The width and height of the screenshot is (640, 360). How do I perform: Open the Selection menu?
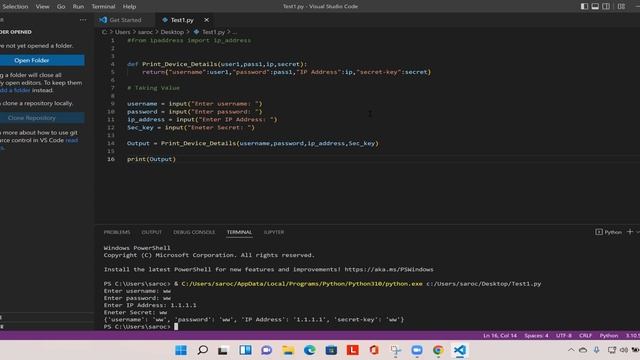tap(15, 7)
